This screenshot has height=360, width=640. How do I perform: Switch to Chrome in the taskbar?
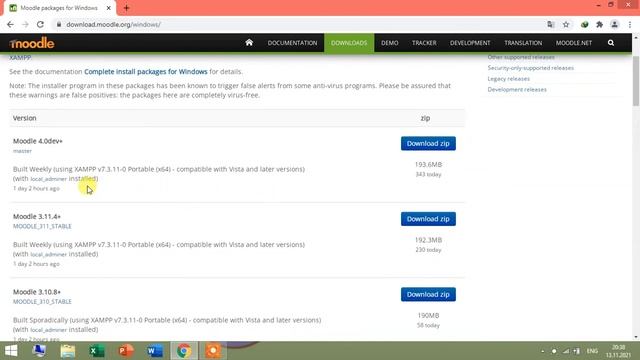(184, 351)
